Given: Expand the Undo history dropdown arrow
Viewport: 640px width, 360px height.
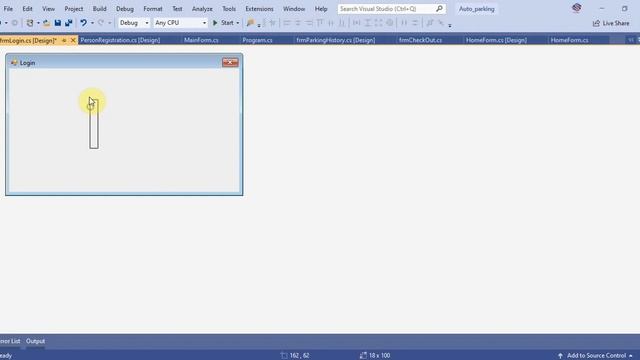Looking at the screenshot, I should [x=92, y=23].
